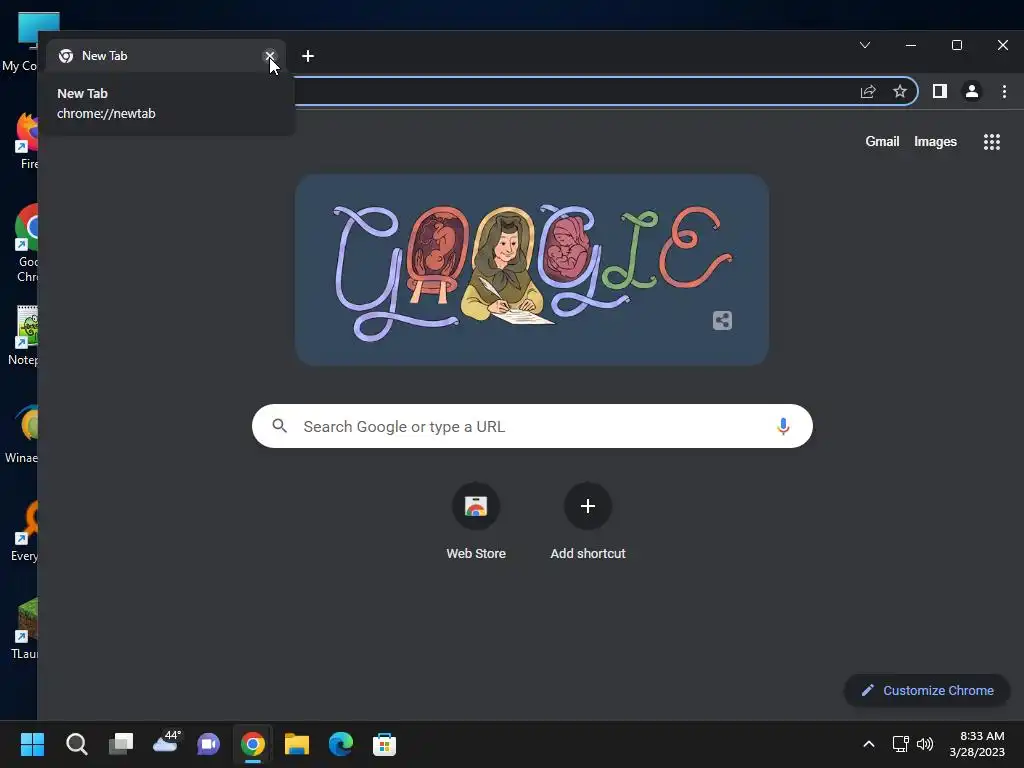Open Windows Start menu

[x=32, y=744]
